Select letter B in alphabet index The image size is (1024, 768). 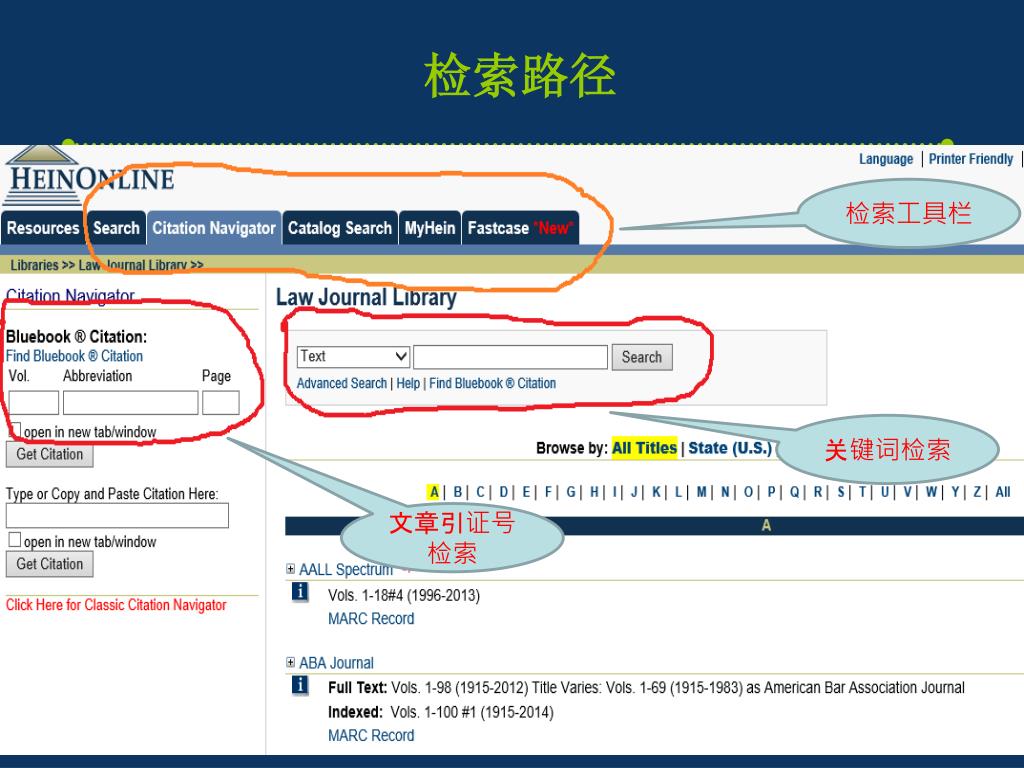click(x=458, y=492)
